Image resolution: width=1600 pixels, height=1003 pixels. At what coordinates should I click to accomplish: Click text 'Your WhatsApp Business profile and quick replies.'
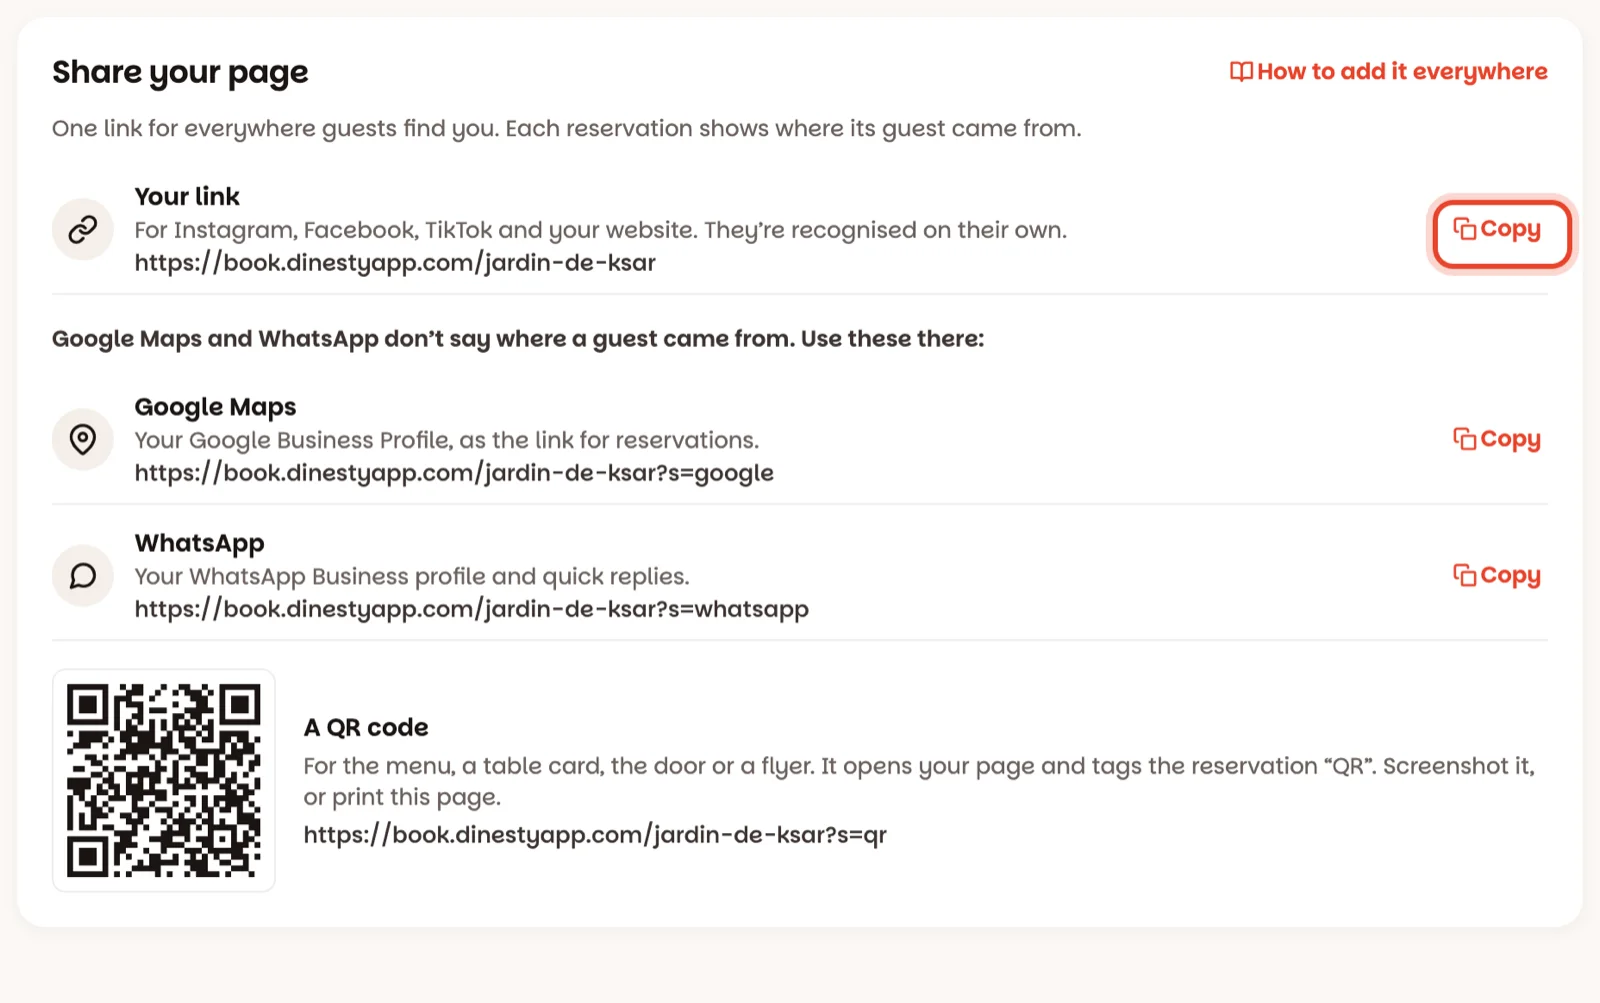(x=412, y=576)
